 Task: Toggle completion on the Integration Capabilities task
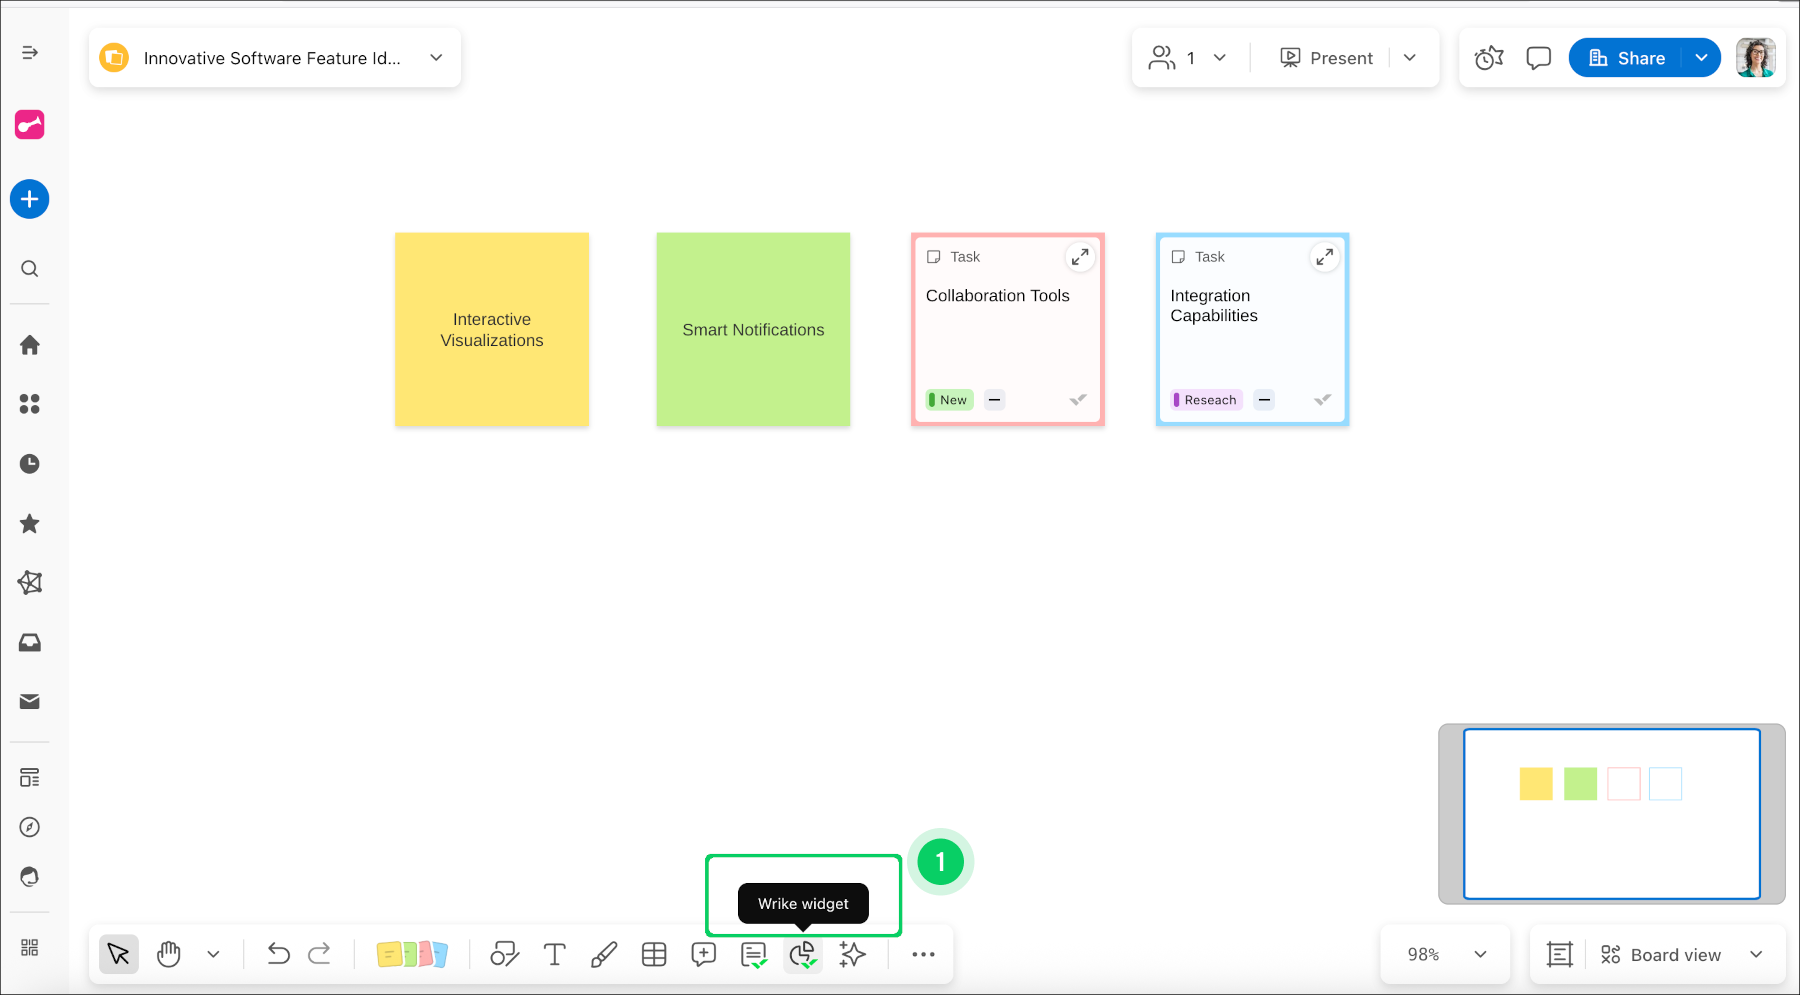1322,399
